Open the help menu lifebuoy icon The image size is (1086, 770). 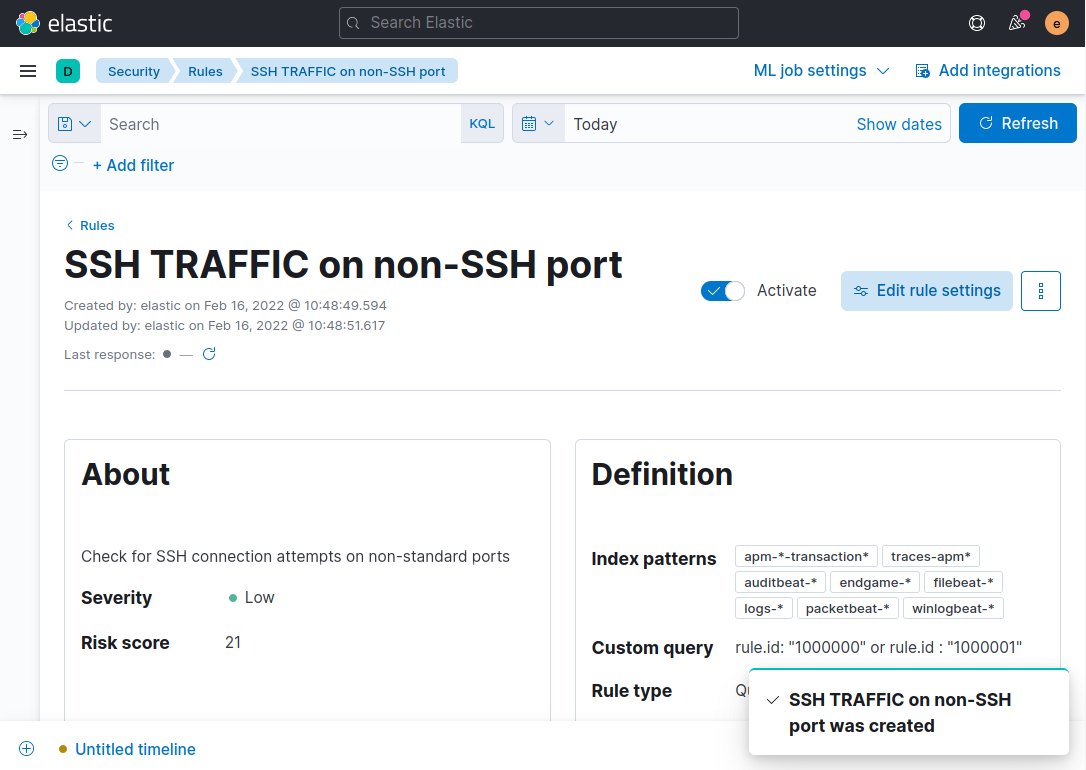[x=977, y=23]
